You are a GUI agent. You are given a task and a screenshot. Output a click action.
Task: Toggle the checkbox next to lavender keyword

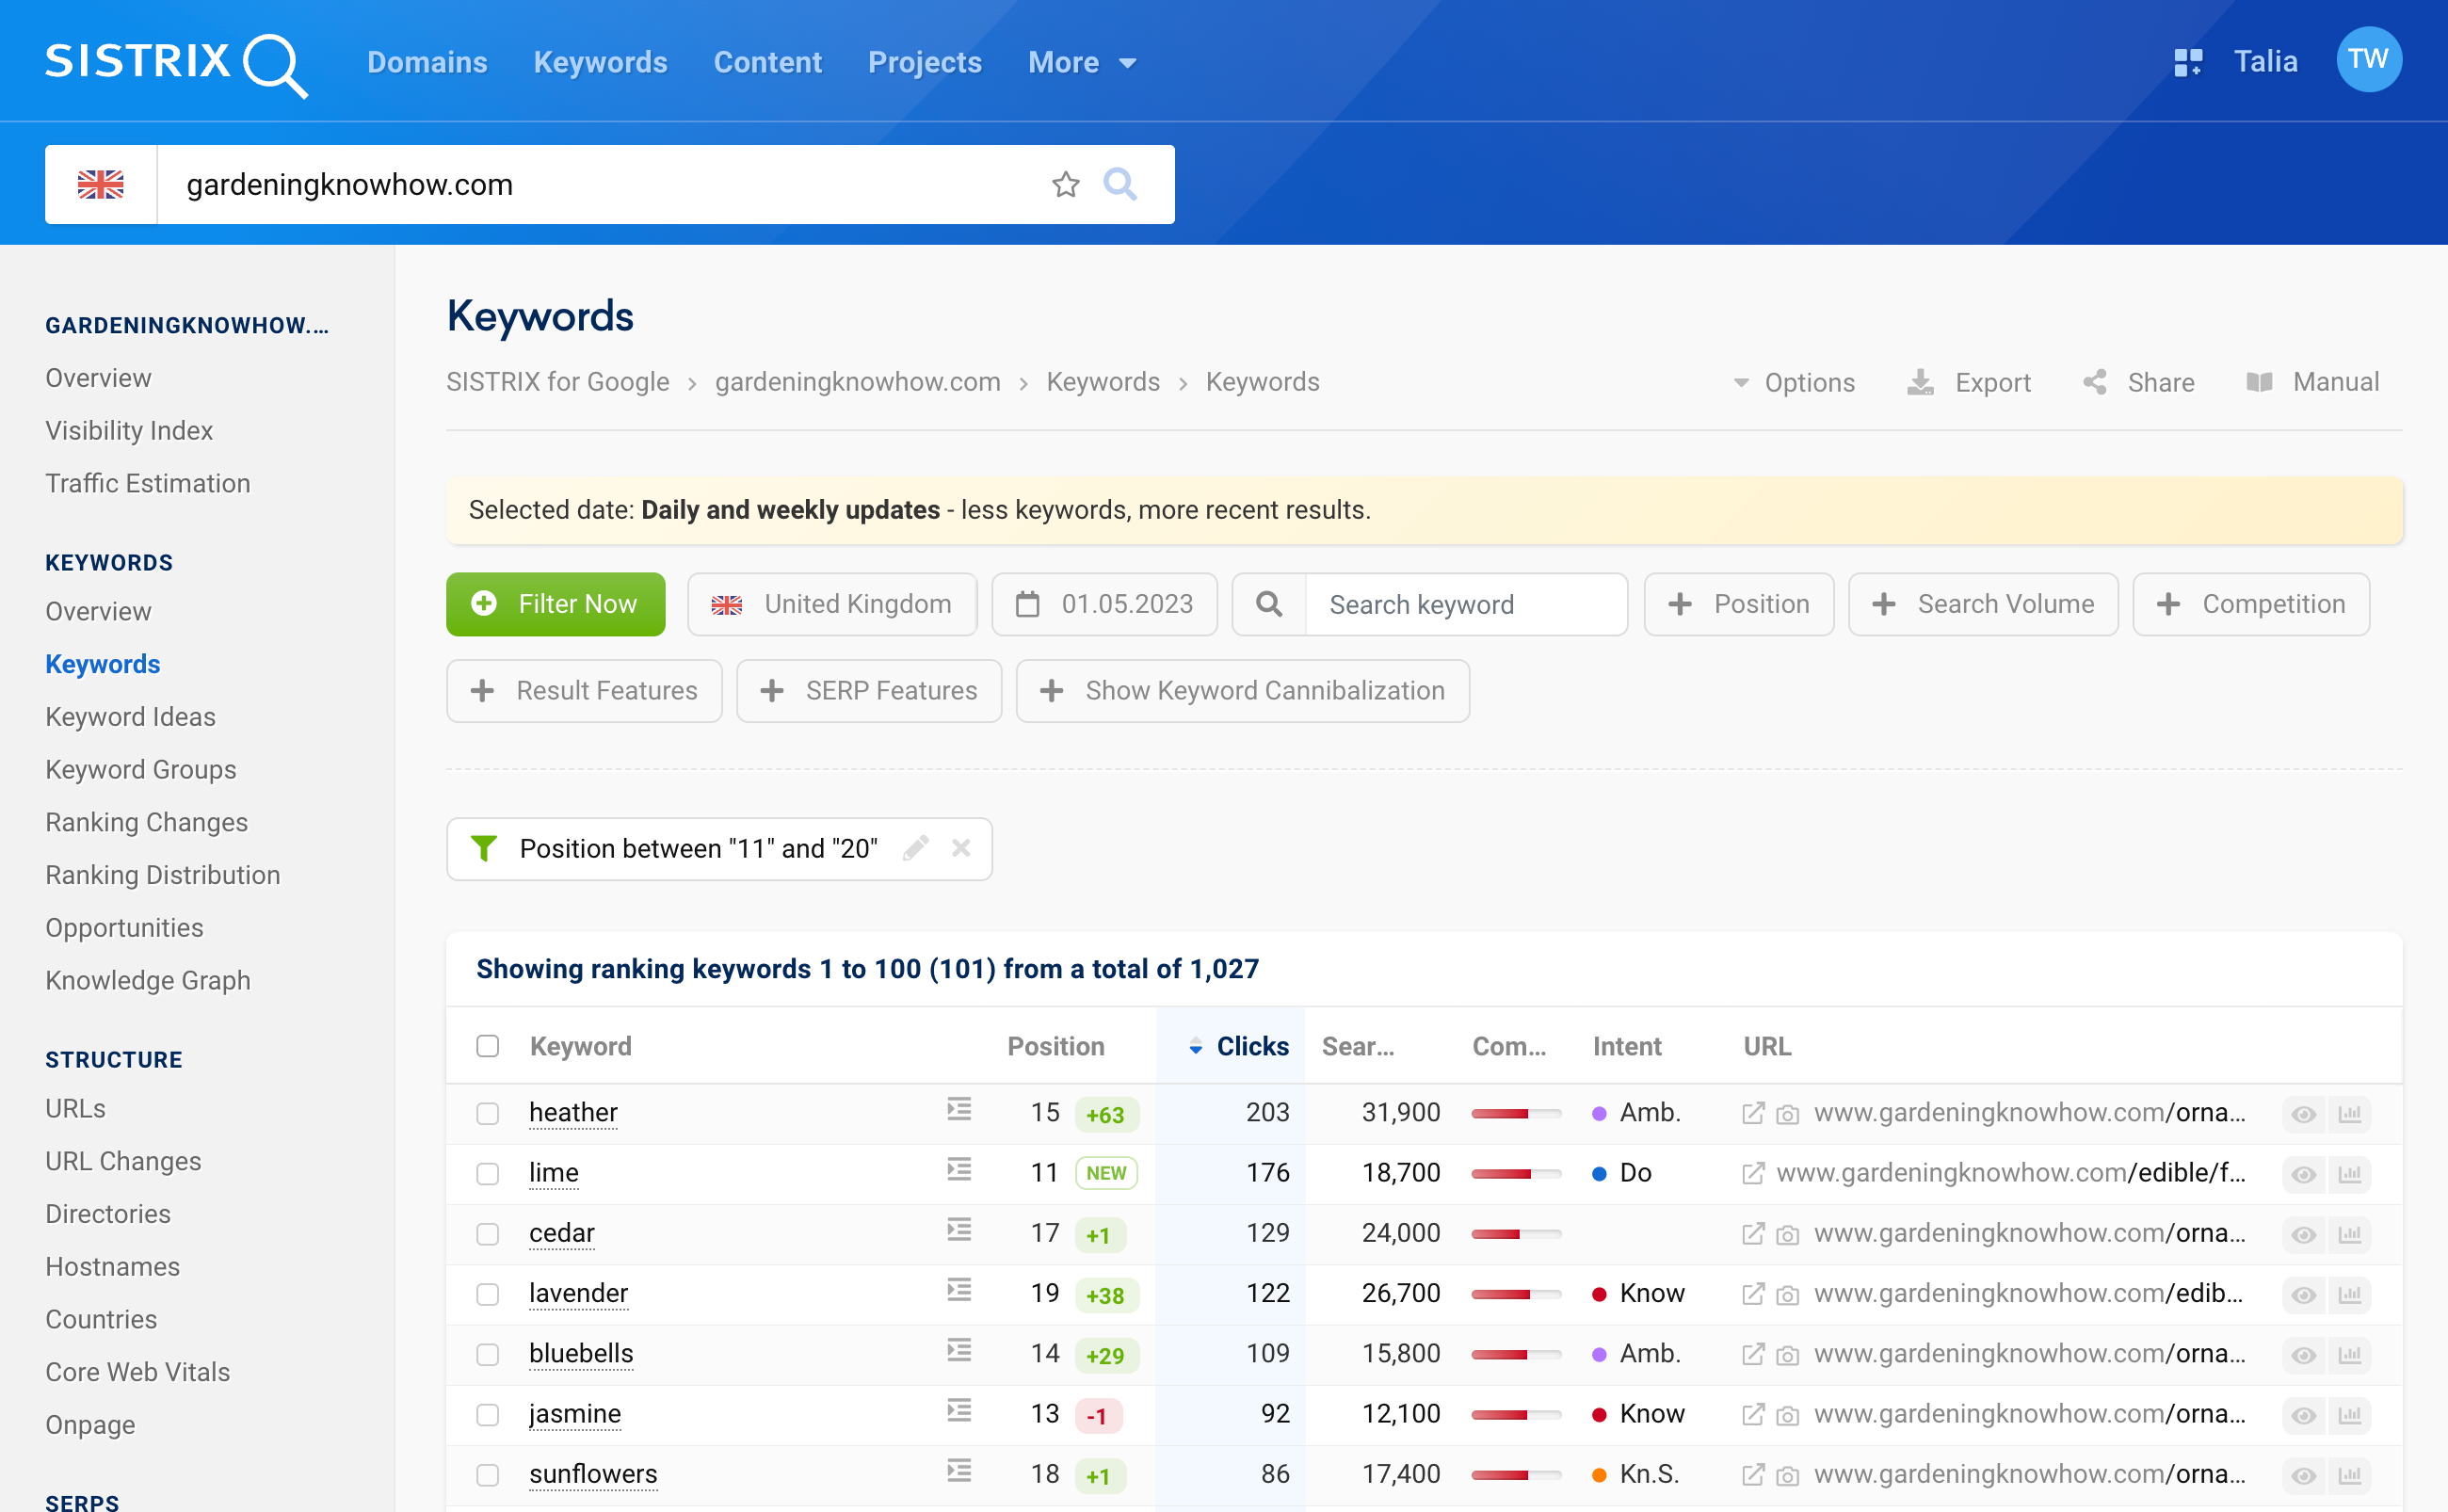pyautogui.click(x=488, y=1292)
